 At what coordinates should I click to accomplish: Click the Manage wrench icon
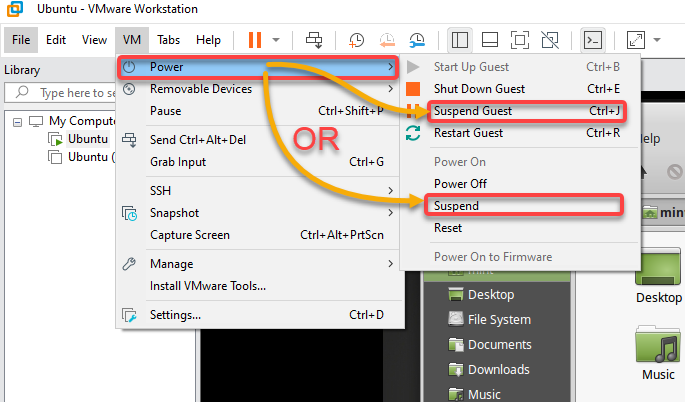coord(129,264)
